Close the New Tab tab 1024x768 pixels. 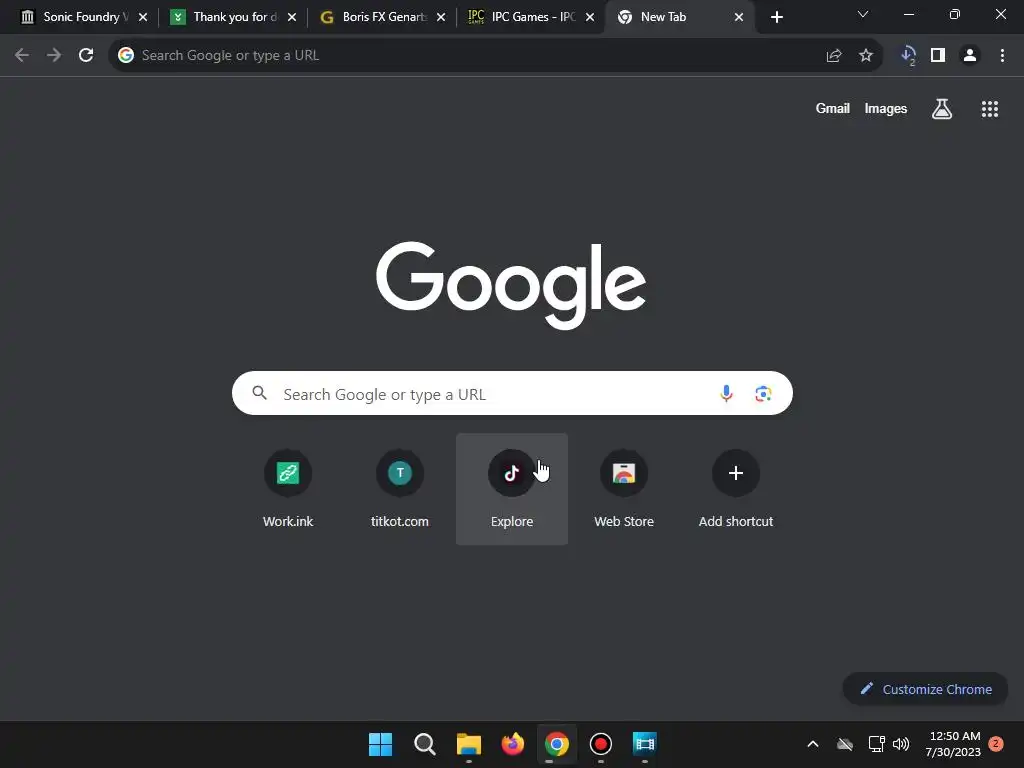739,18
